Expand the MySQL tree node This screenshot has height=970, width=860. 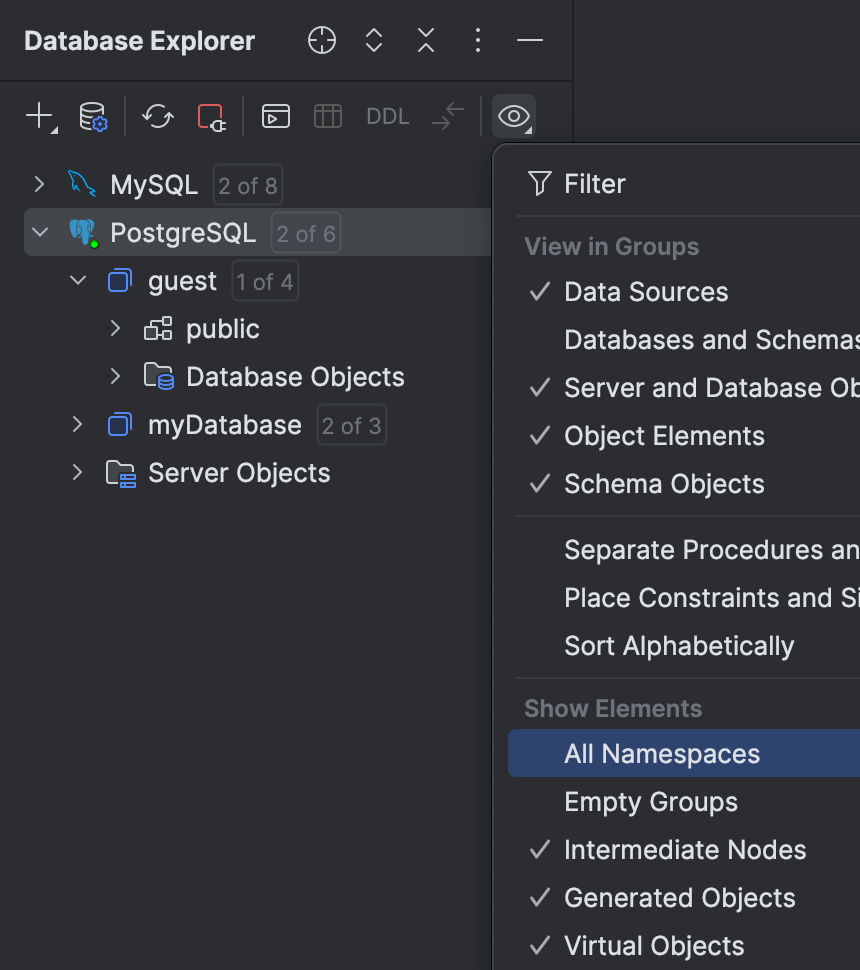(x=38, y=183)
